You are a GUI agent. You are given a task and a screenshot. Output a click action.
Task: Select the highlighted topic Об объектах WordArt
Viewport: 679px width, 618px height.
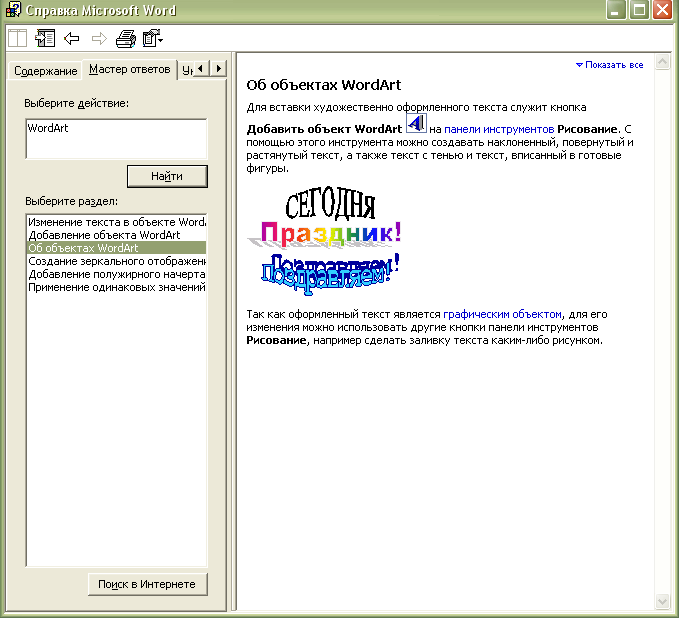pyautogui.click(x=116, y=248)
